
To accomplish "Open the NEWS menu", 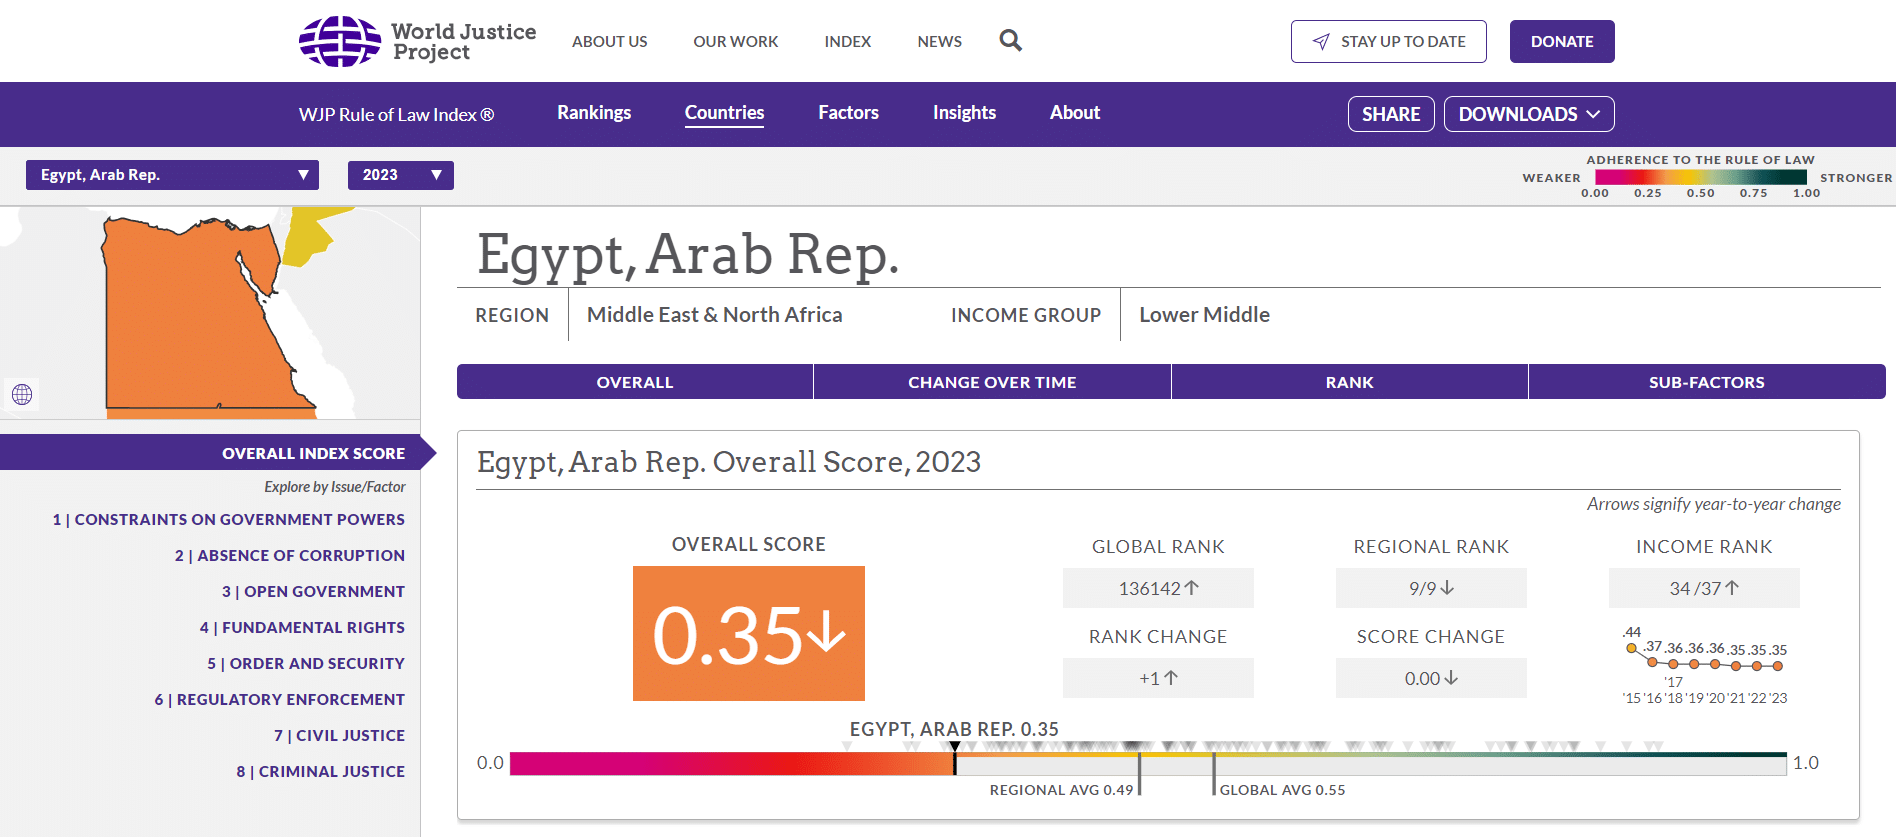I will pyautogui.click(x=939, y=41).
